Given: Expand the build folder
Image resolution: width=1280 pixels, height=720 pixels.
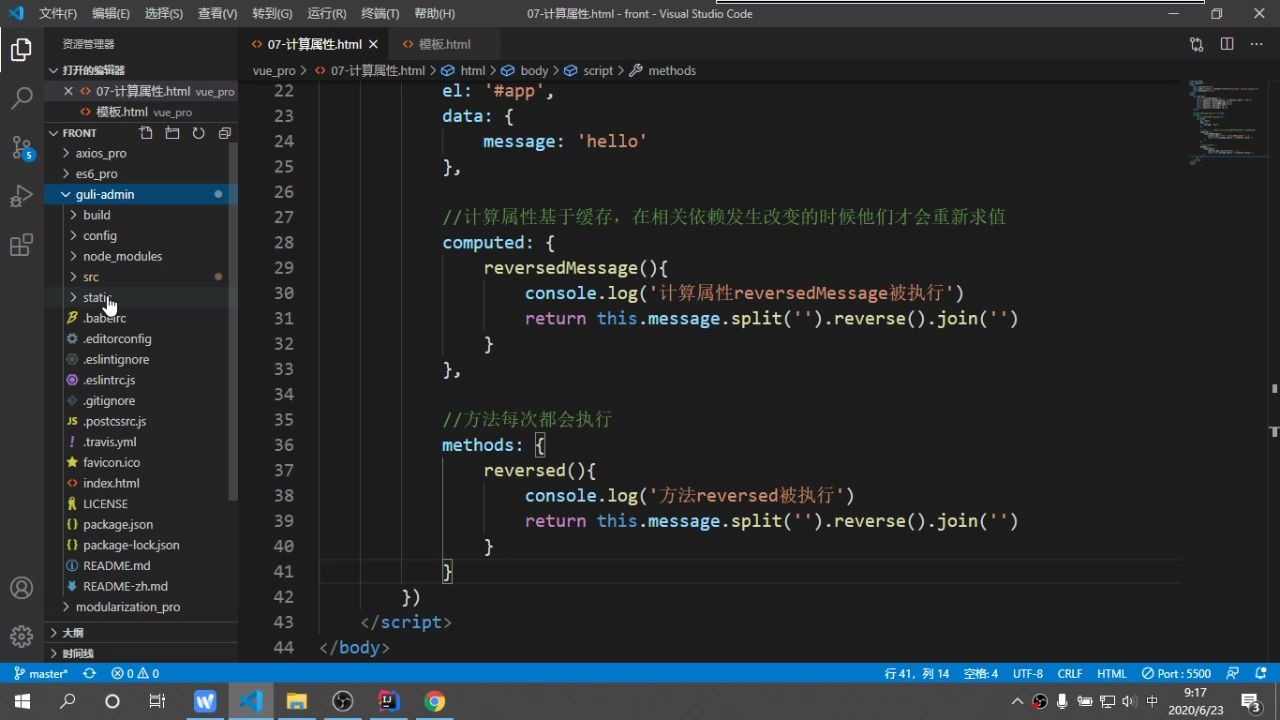Looking at the screenshot, I should 96,215.
